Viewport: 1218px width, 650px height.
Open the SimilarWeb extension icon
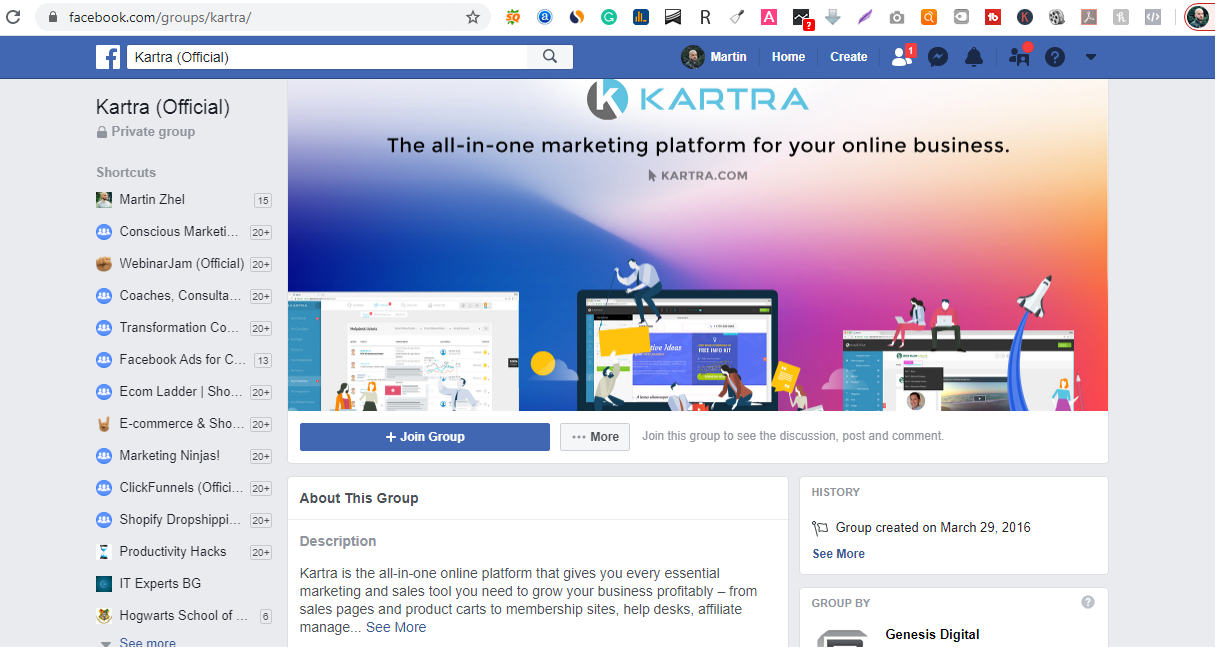click(x=577, y=17)
